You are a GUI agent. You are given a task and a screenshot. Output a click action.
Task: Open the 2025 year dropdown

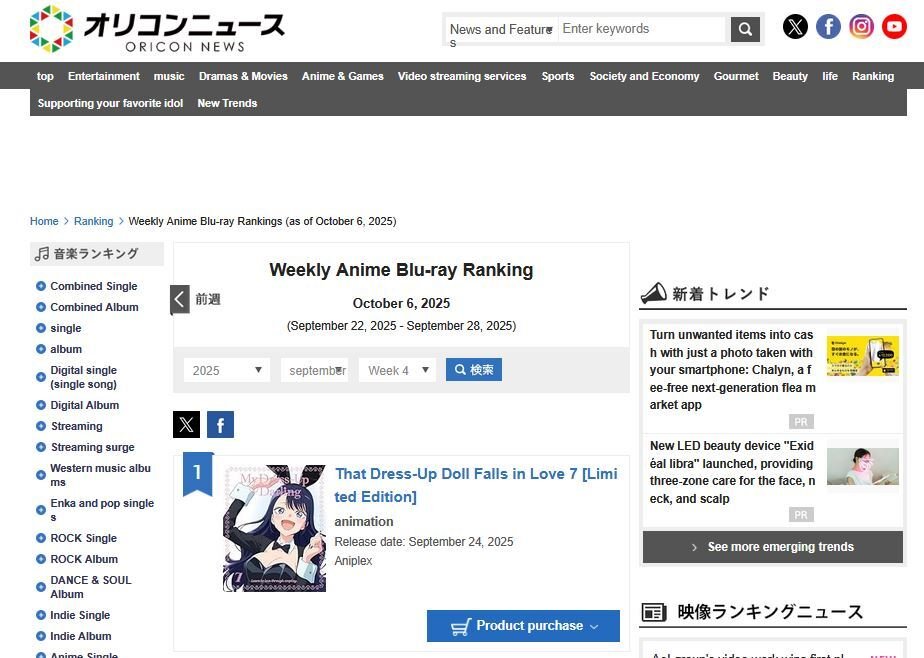pyautogui.click(x=227, y=370)
